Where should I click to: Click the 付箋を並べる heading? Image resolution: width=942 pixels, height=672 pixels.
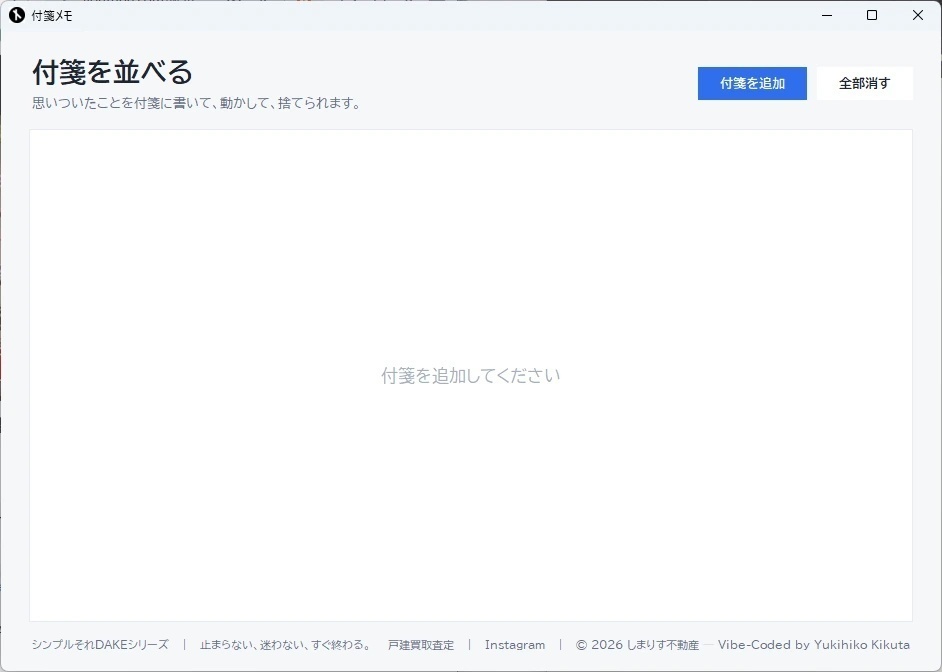coord(112,72)
